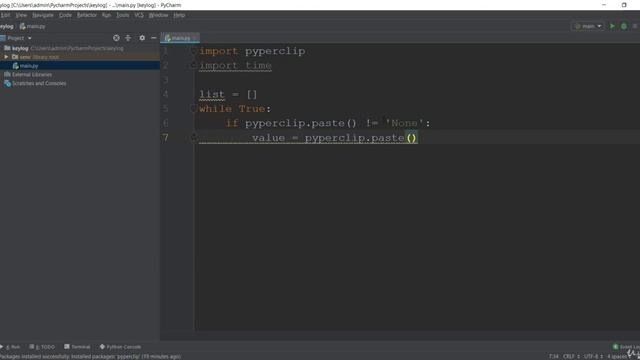This screenshot has width=640, height=360.
Task: Open the Run tool window tab
Action: [11, 347]
